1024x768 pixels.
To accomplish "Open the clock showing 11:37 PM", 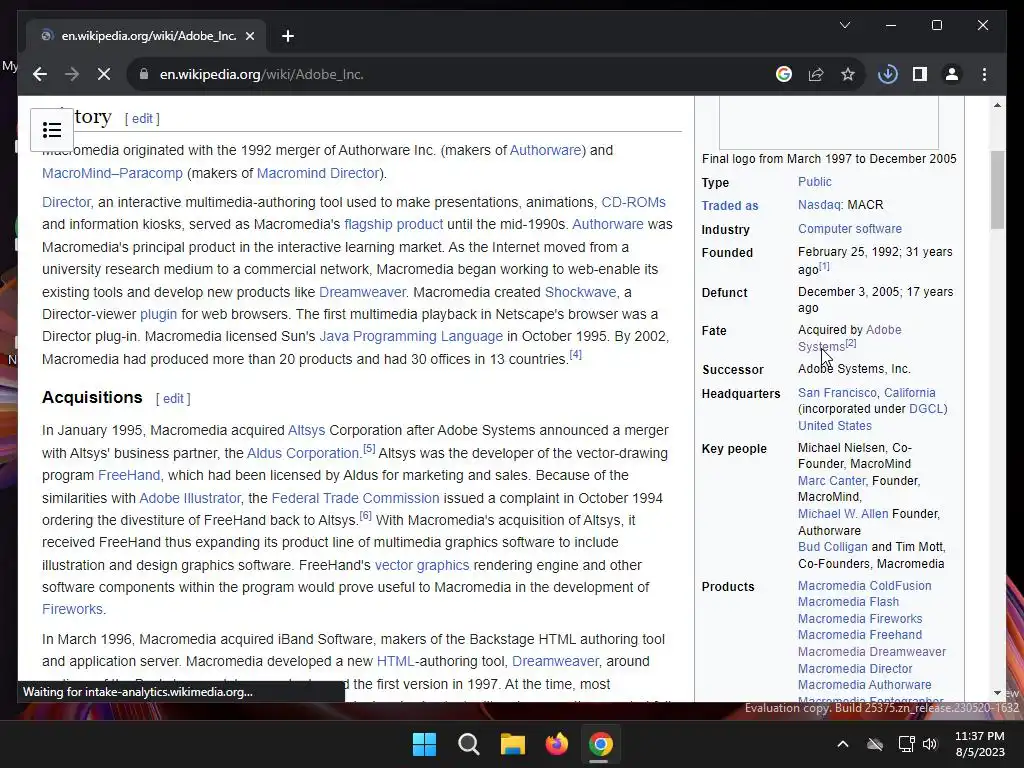I will point(980,744).
